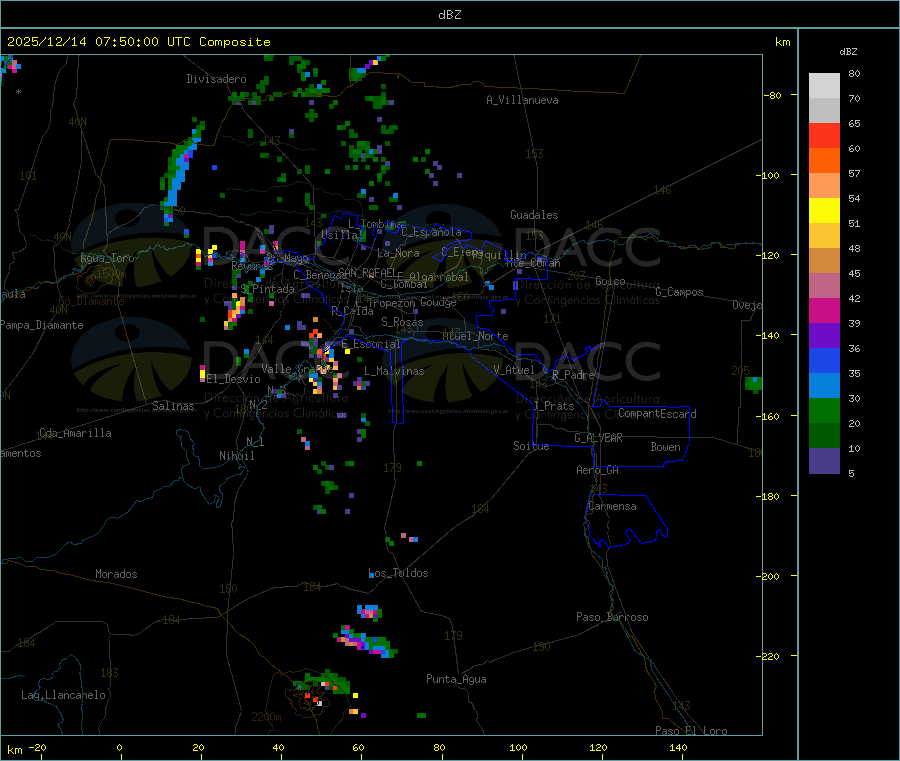This screenshot has height=761, width=900.
Task: Click the 'Paso_El_Loro' label
Action: coord(692,731)
